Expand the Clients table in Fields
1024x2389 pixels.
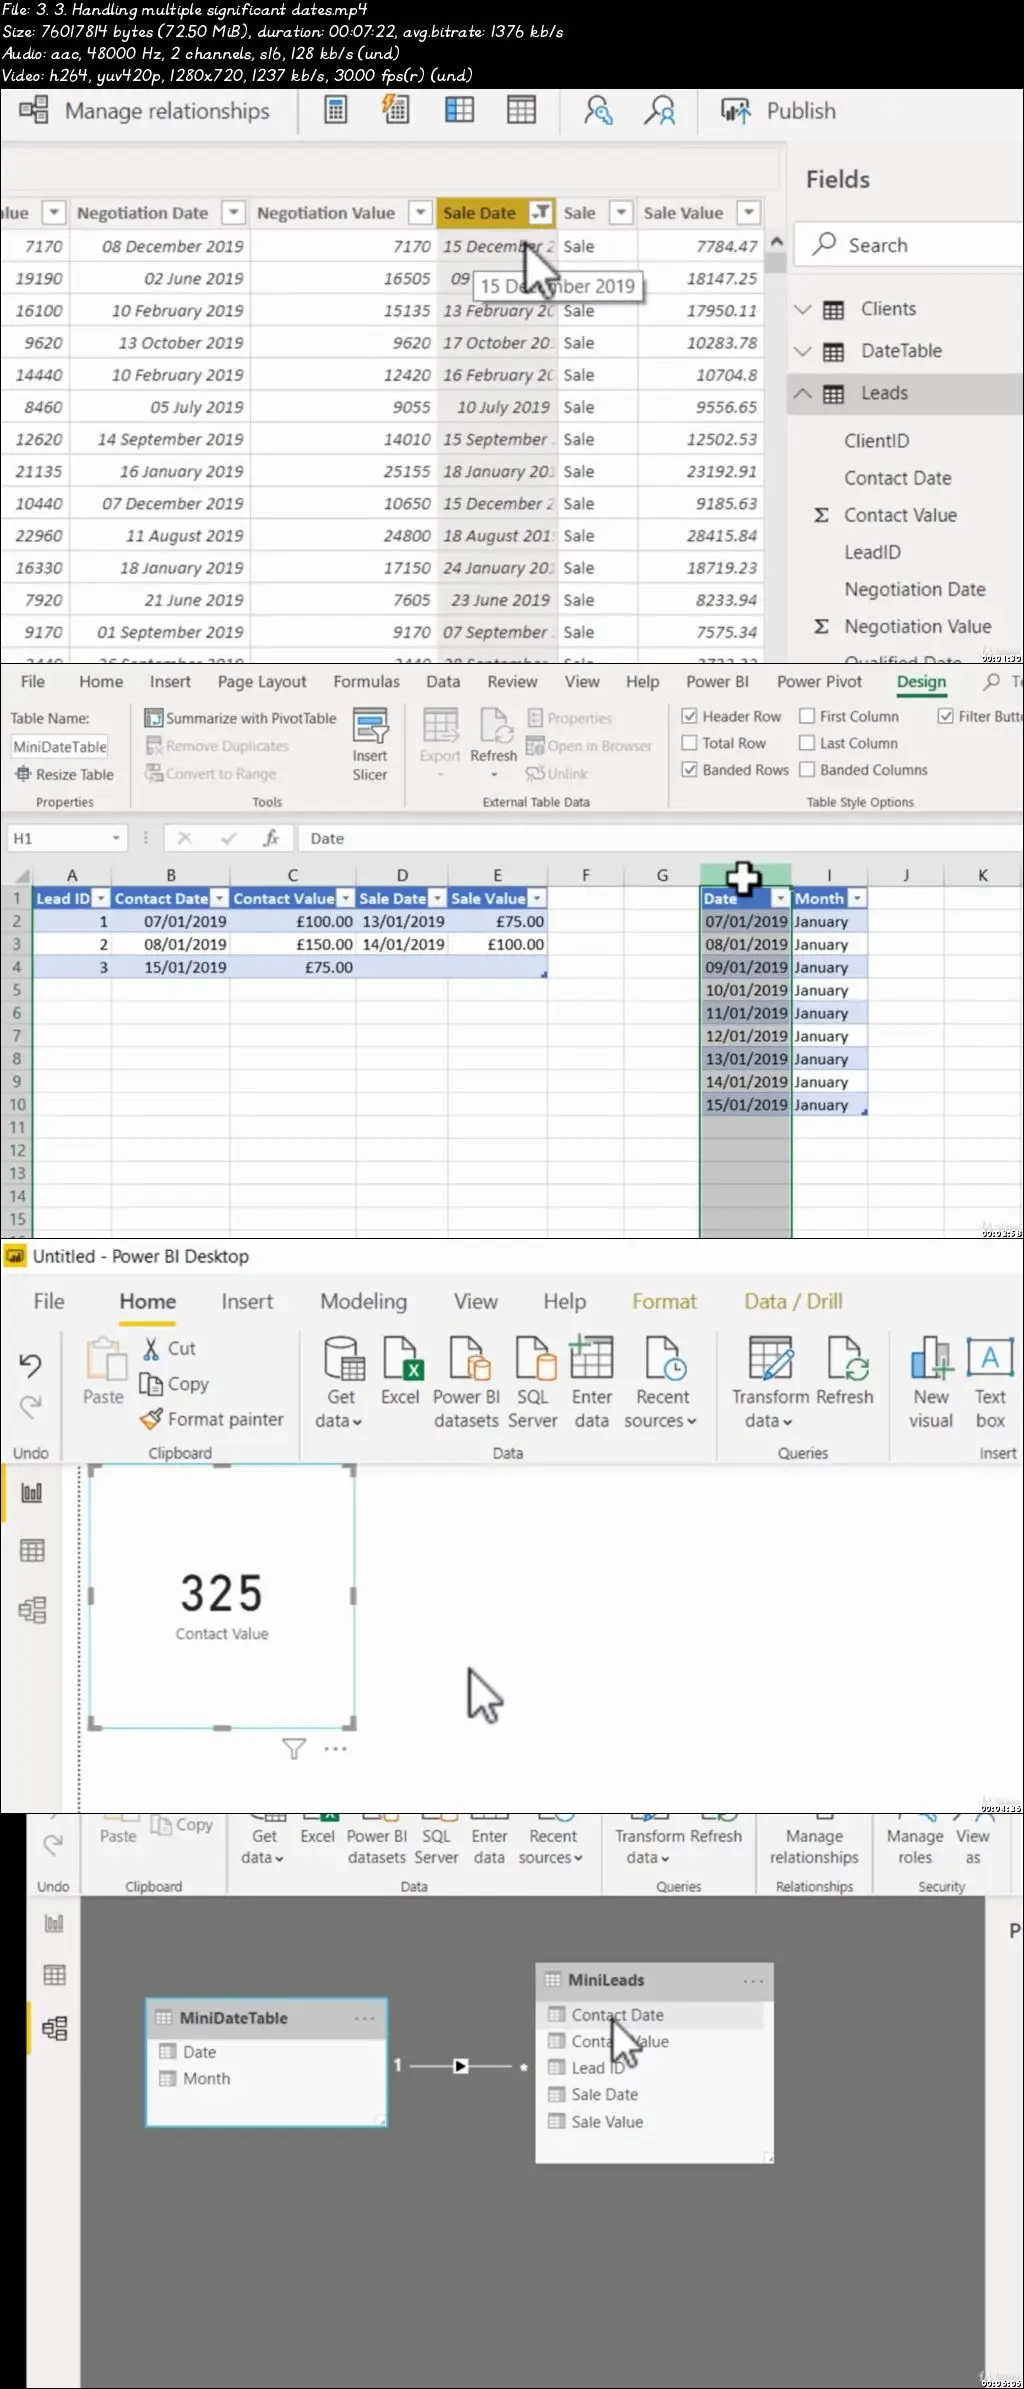pyautogui.click(x=802, y=309)
